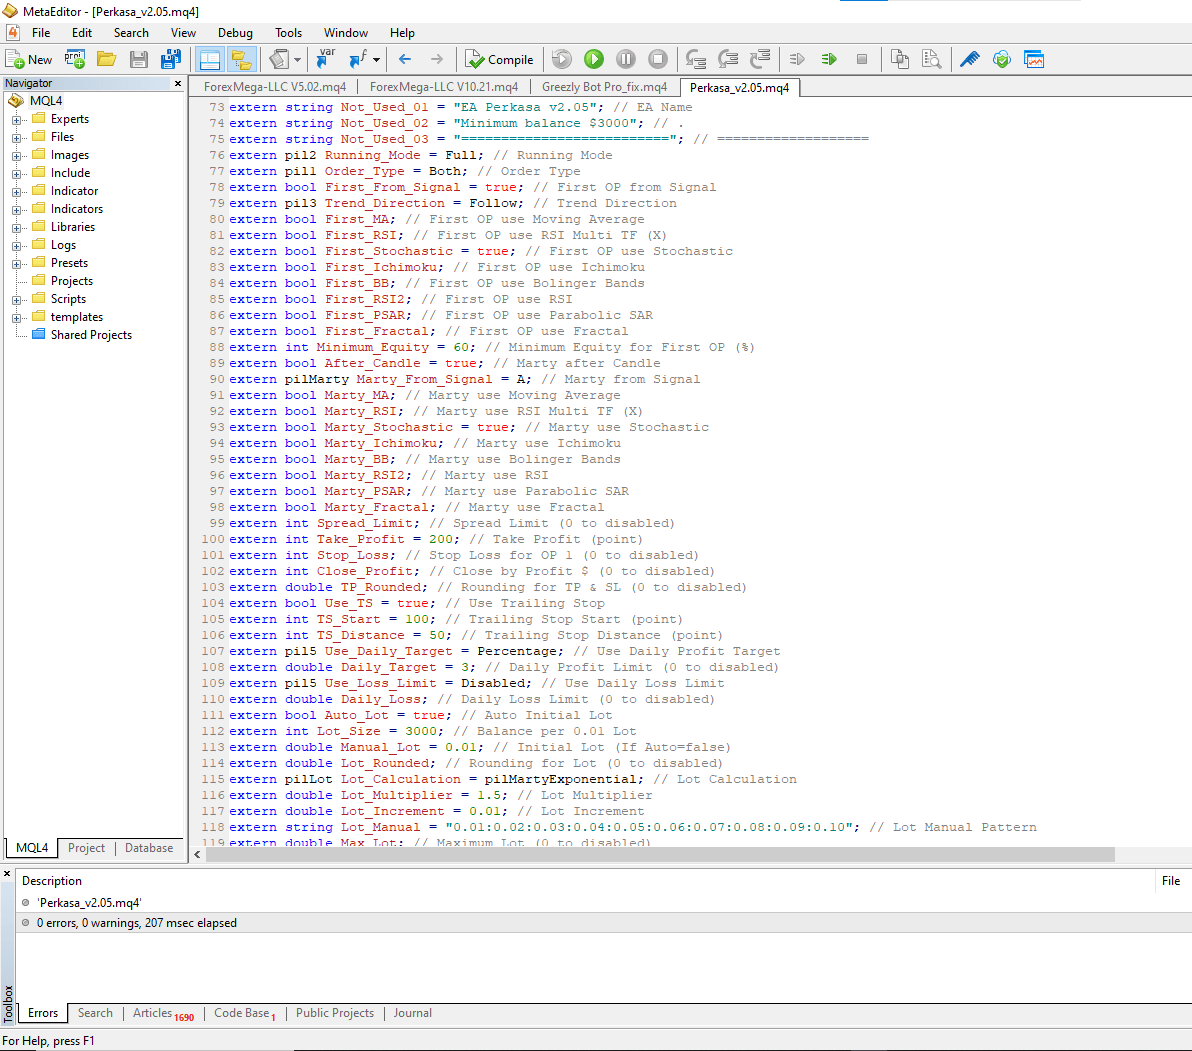Viewport: 1192px width, 1051px height.
Task: Click the go to function icon
Action: pyautogui.click(x=357, y=59)
